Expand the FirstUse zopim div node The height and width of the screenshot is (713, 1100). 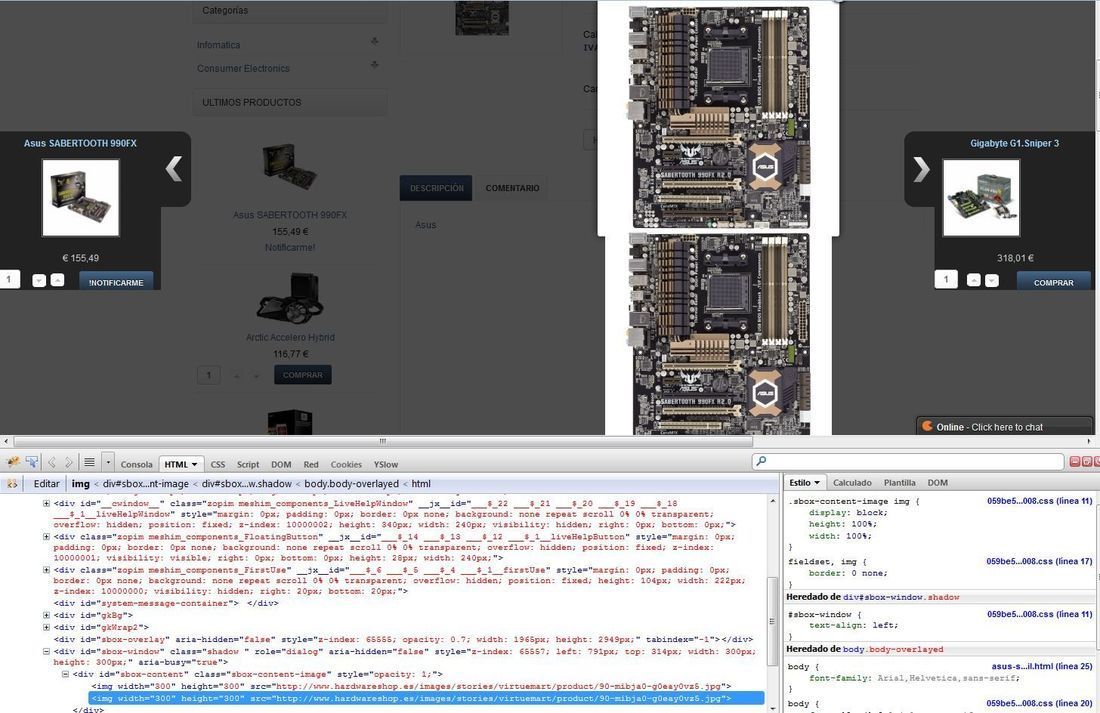(x=46, y=570)
